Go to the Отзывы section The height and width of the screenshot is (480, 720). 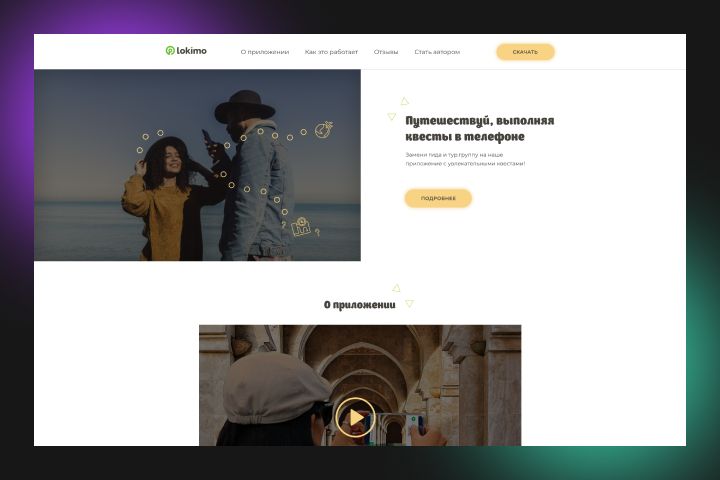(x=386, y=52)
